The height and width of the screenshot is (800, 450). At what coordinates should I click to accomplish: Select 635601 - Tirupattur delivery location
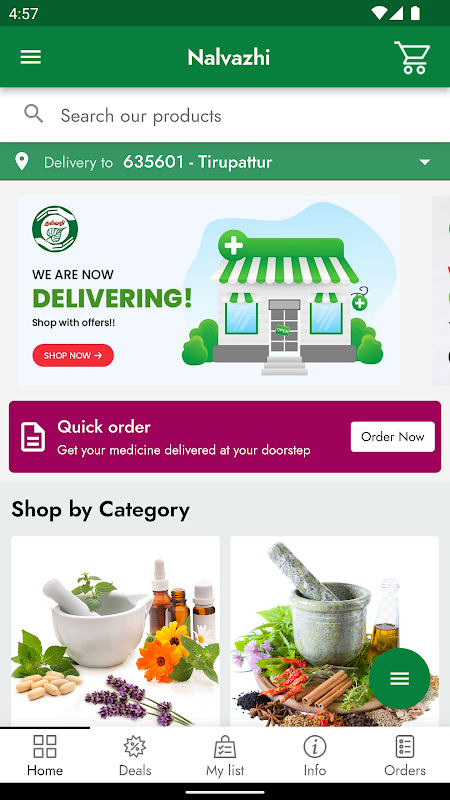[x=197, y=162]
